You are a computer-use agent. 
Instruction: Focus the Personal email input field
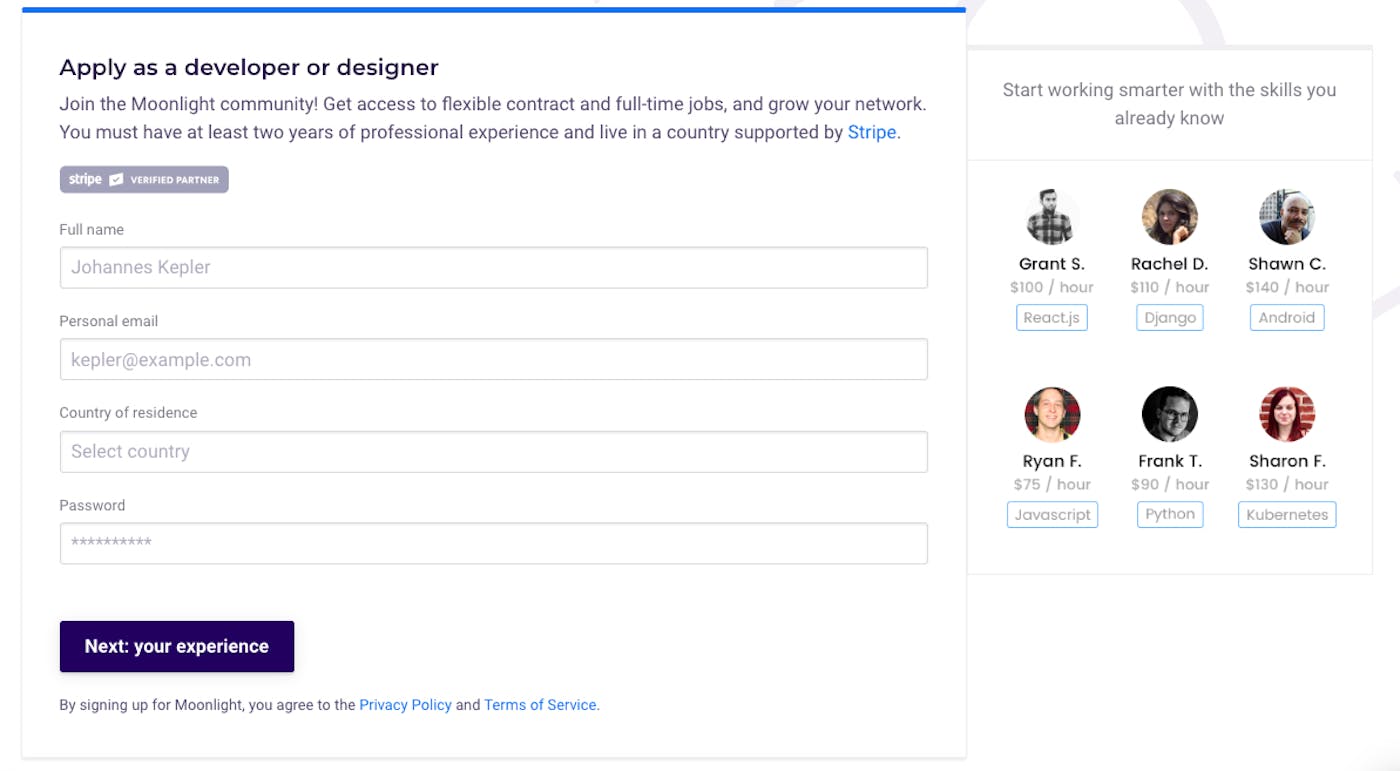494,360
